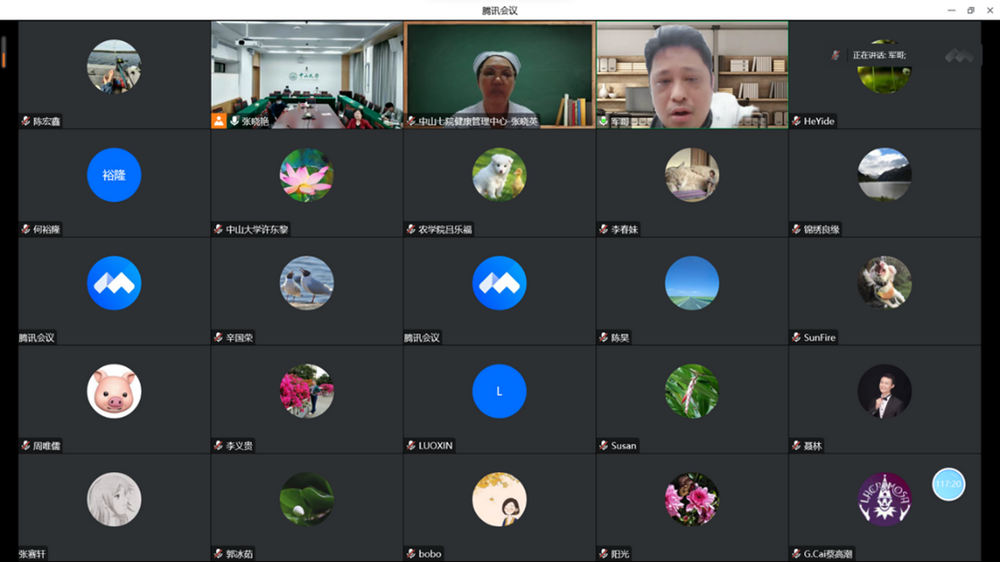The height and width of the screenshot is (562, 1000).
Task: Click the muted mic icon beside Susan
Action: pos(603,445)
